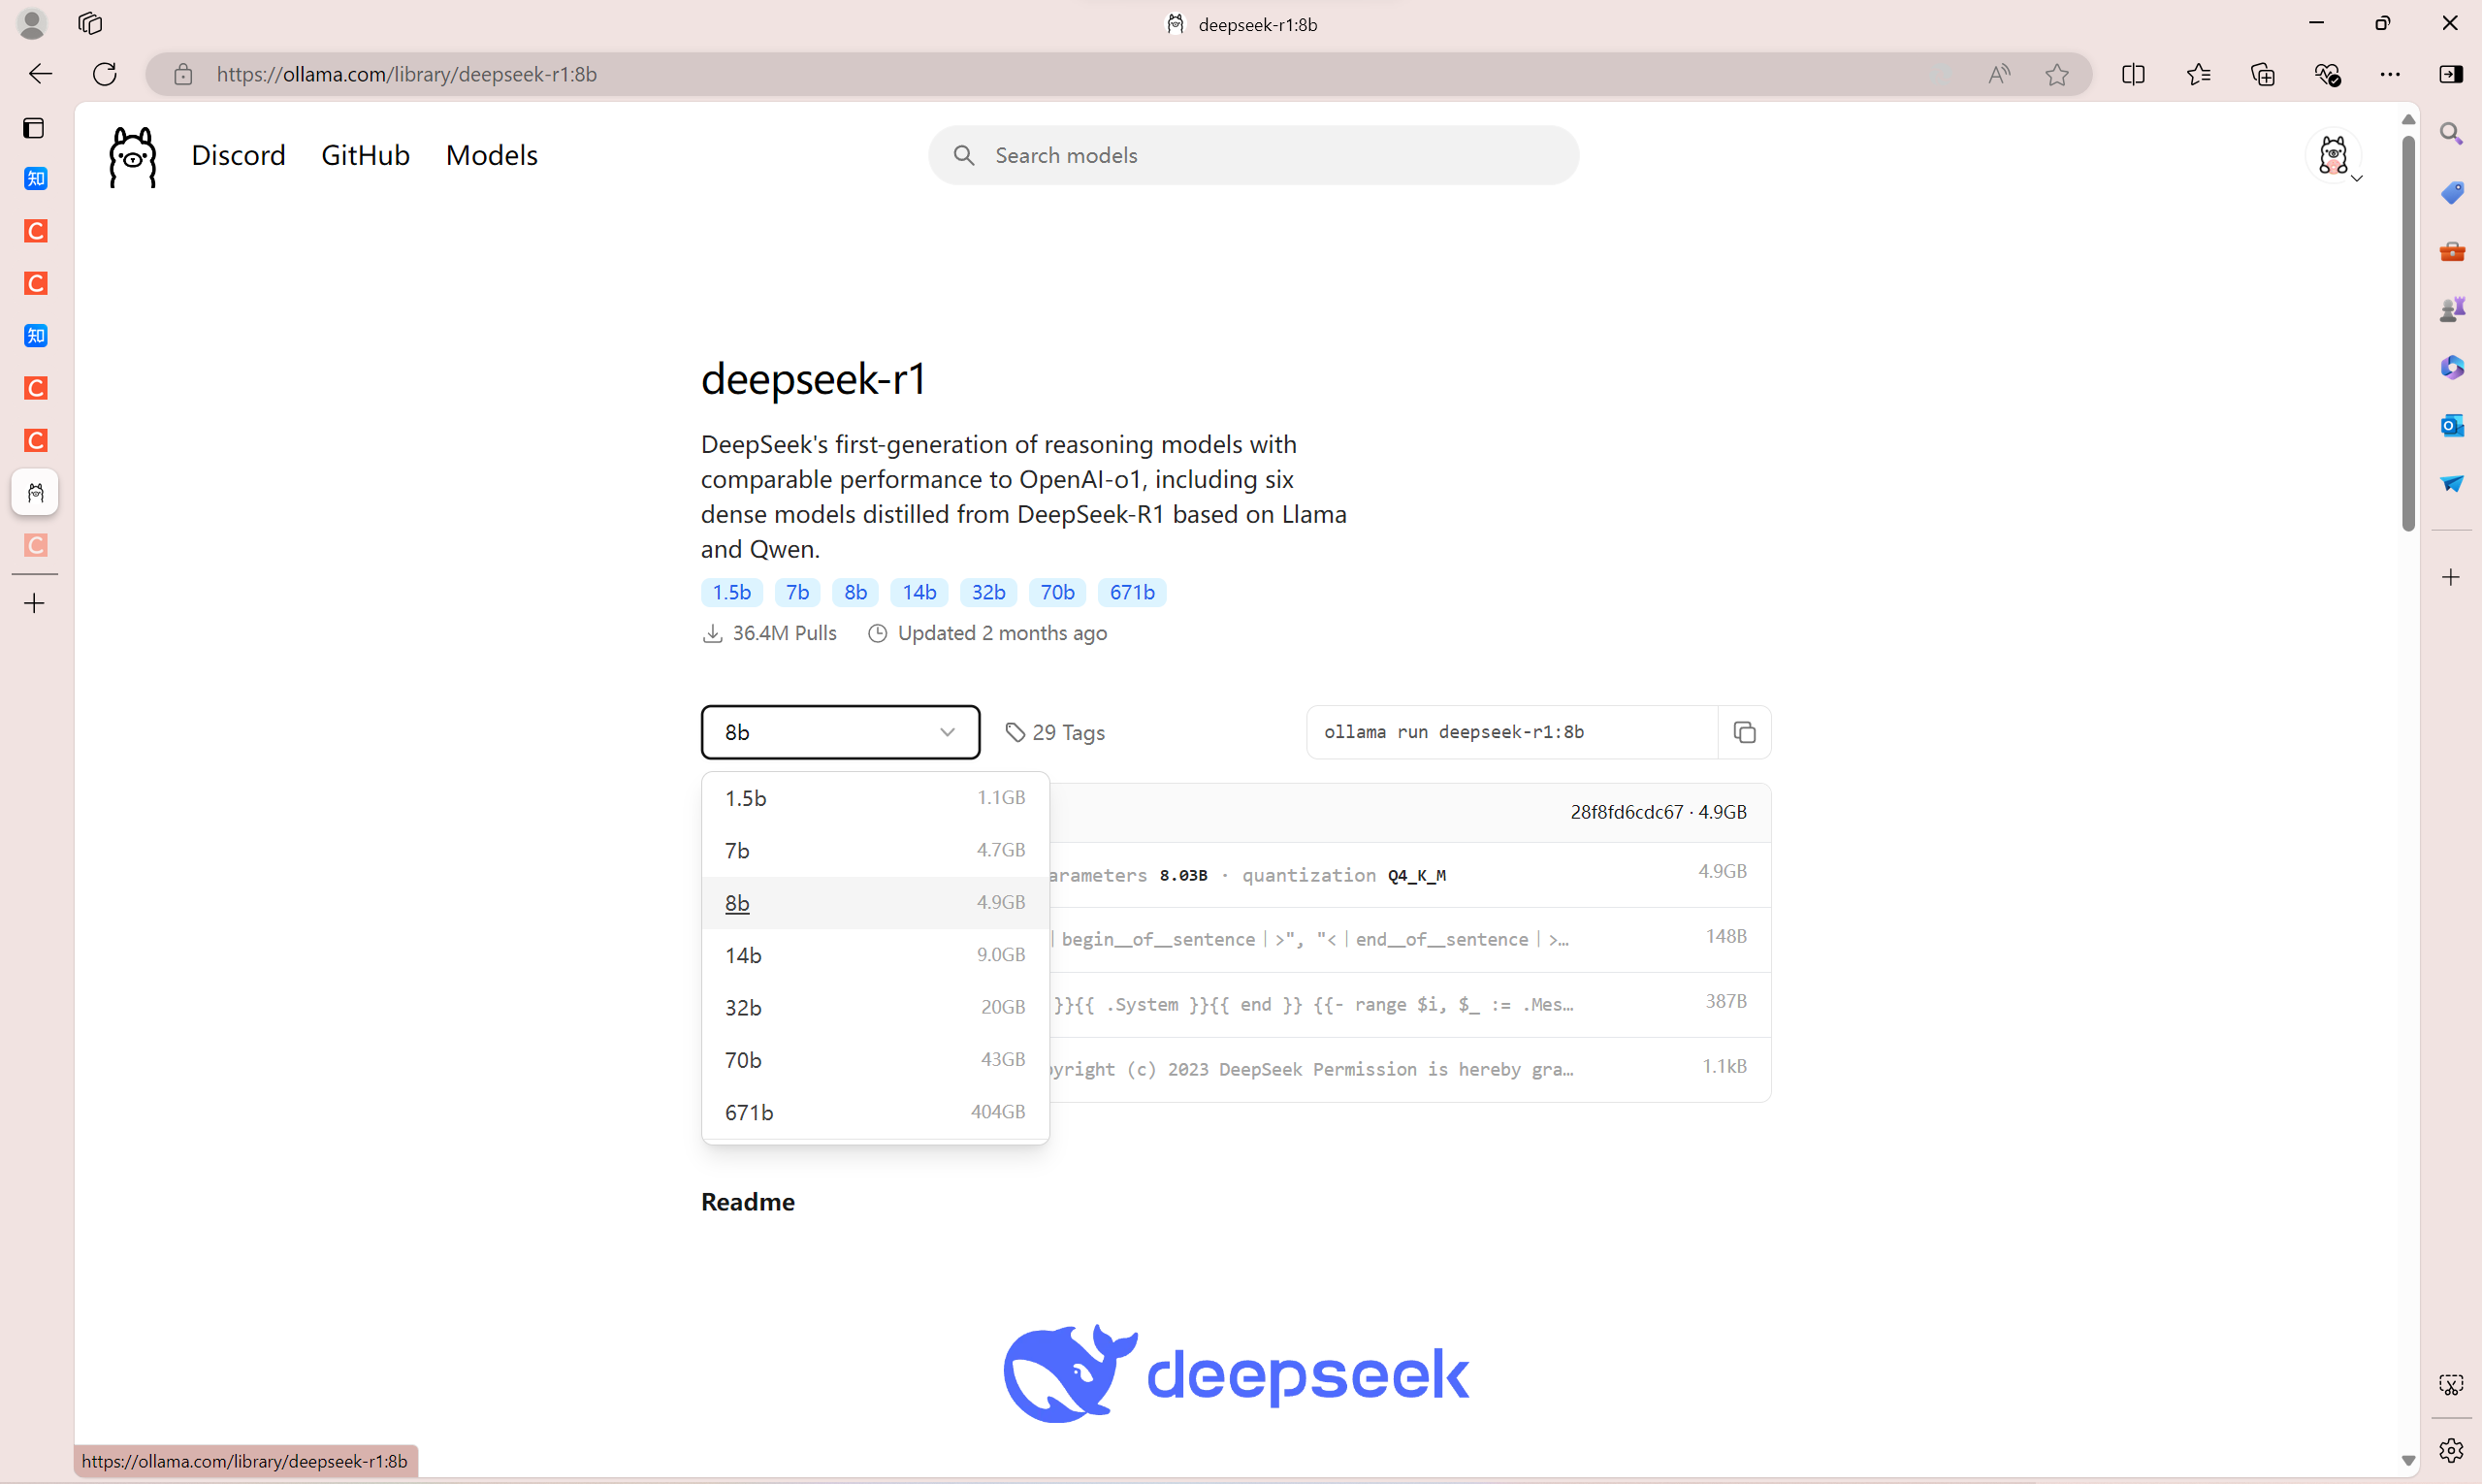
Task: Open the Discord link
Action: (238, 155)
